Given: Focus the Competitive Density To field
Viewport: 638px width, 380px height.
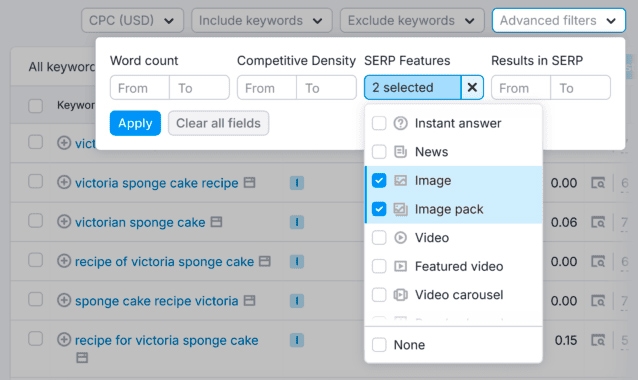Looking at the screenshot, I should pyautogui.click(x=327, y=87).
